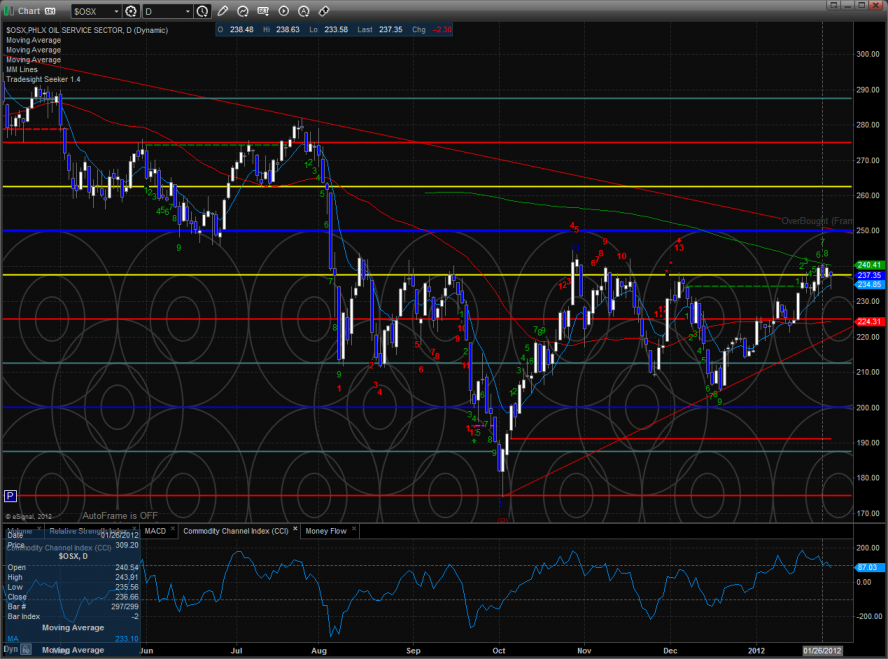Click the lock icon next to Dyn
Image resolution: width=888 pixels, height=659 pixels.
[x=27, y=649]
